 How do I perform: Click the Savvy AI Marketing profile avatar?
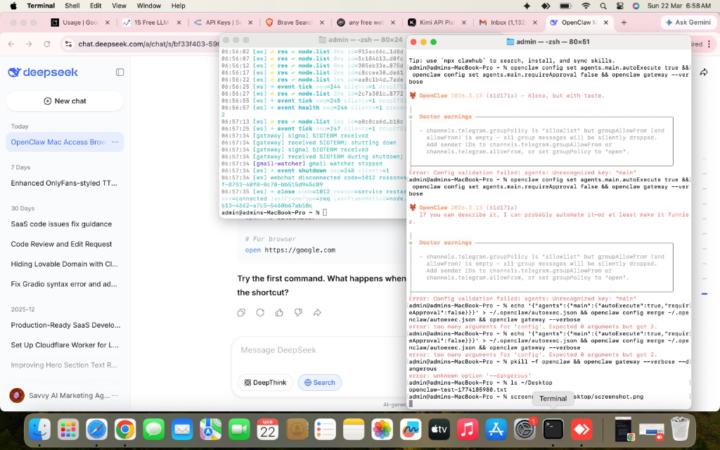(17, 395)
